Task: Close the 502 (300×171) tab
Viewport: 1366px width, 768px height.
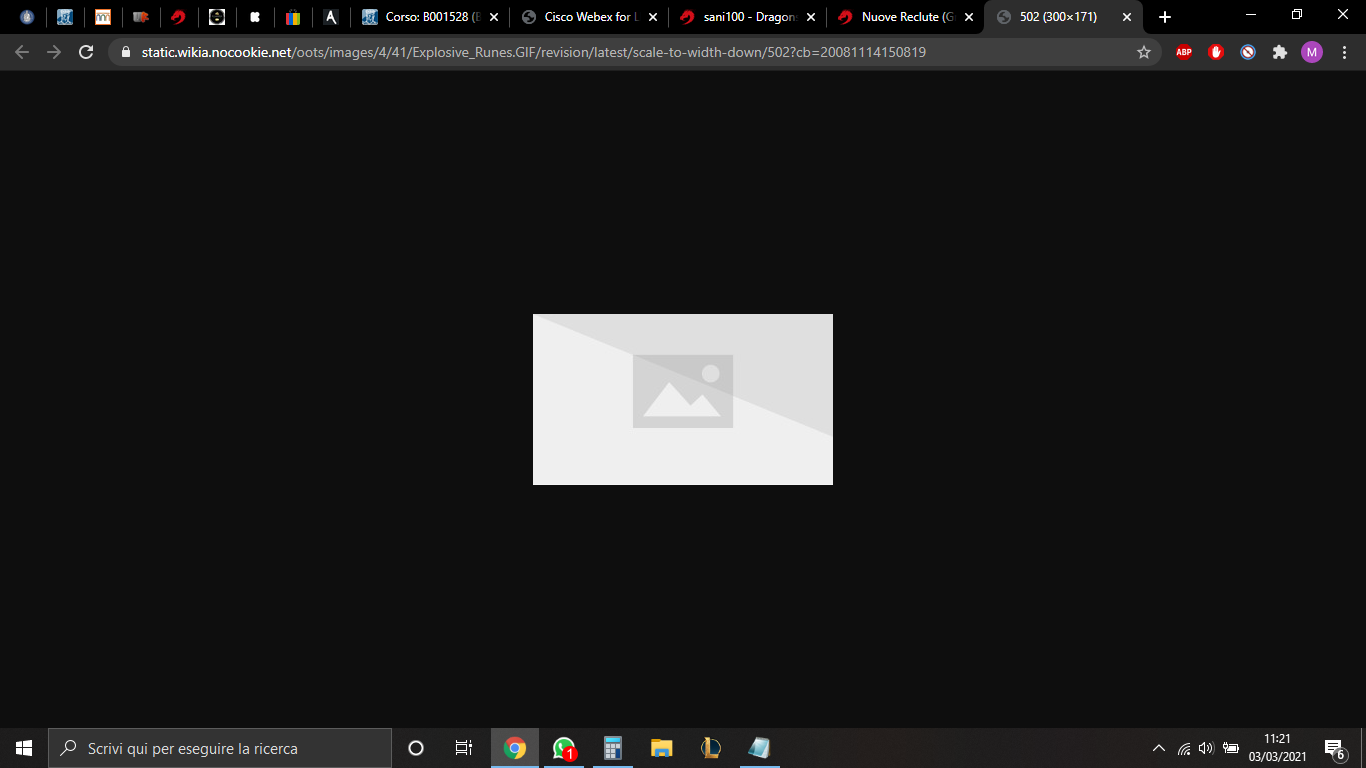Action: click(x=1127, y=17)
